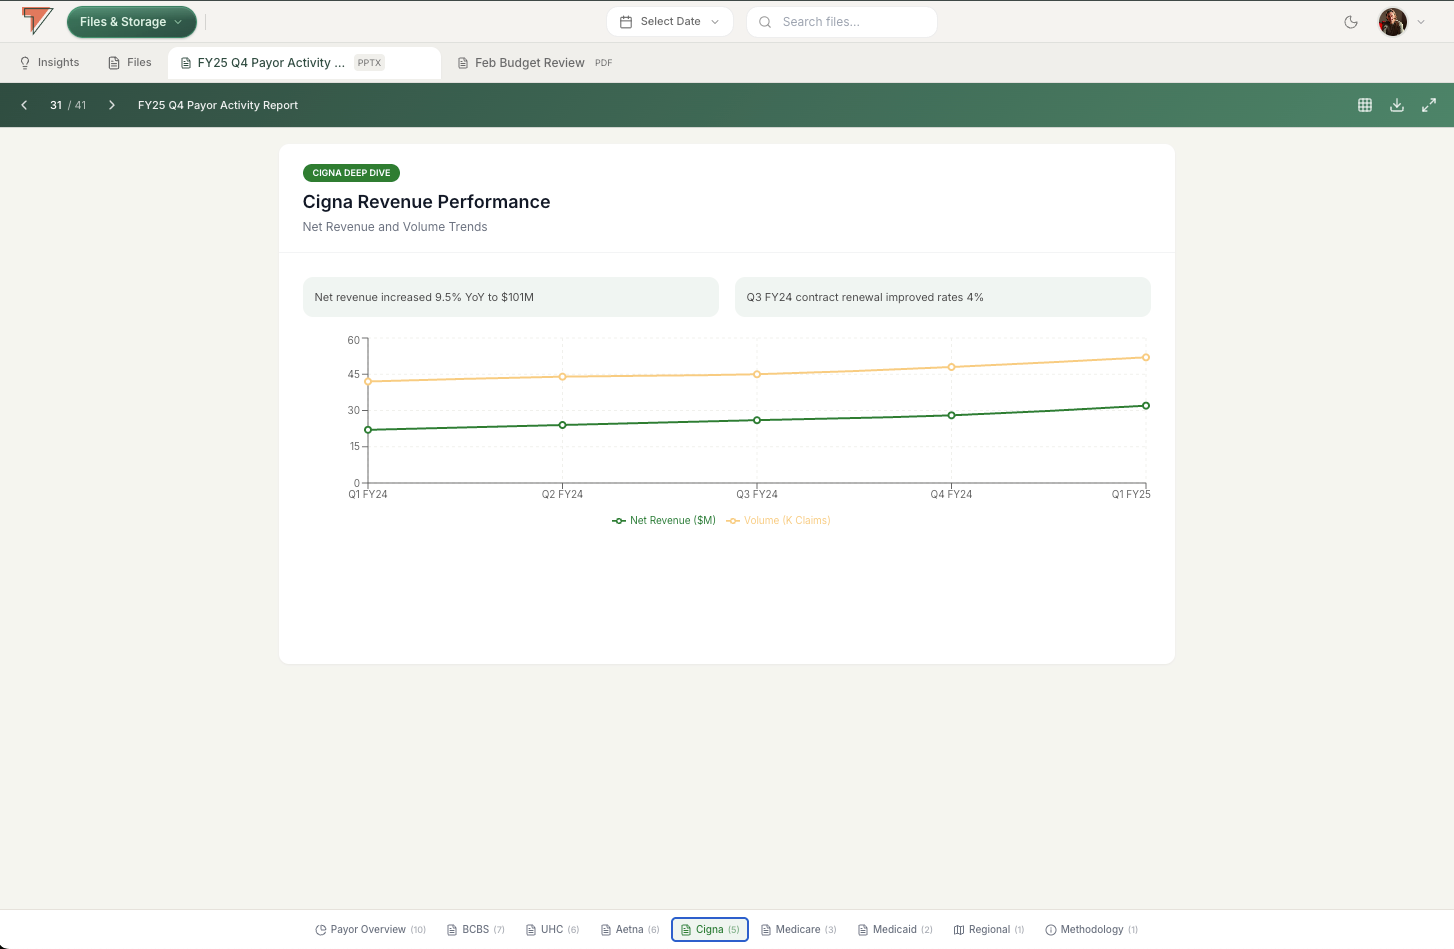Click the Search files input field
This screenshot has width=1454, height=949.
[x=842, y=22]
